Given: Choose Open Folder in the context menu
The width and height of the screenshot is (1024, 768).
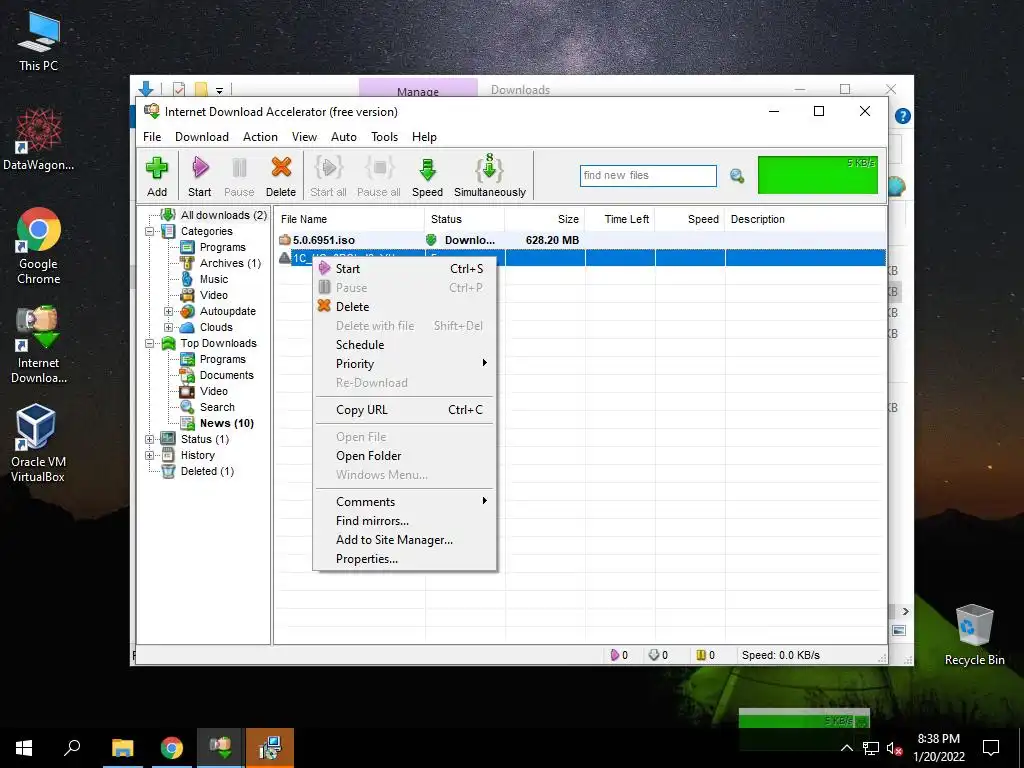Looking at the screenshot, I should click(404, 455).
